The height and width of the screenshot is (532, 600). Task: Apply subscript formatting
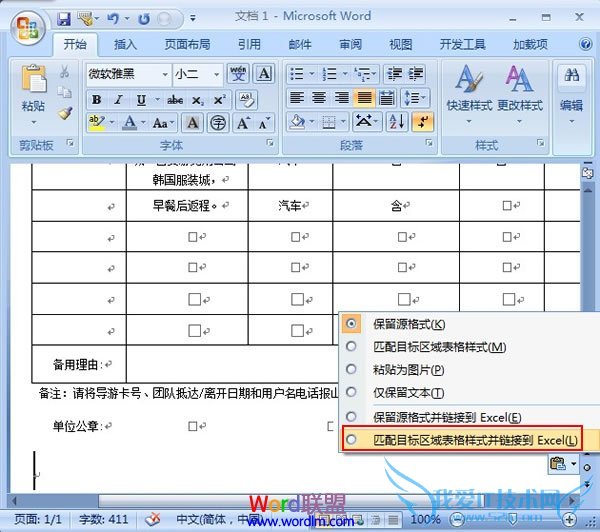(197, 100)
